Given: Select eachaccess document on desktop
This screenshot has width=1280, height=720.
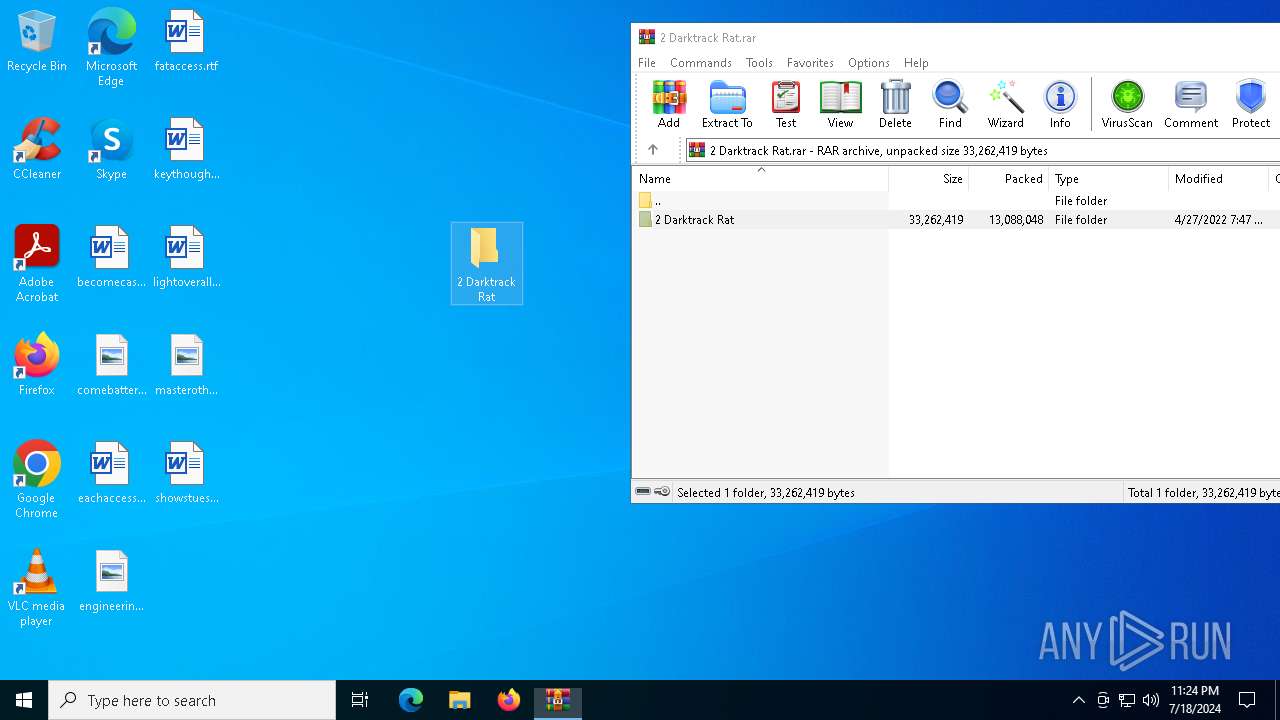Looking at the screenshot, I should pyautogui.click(x=111, y=474).
